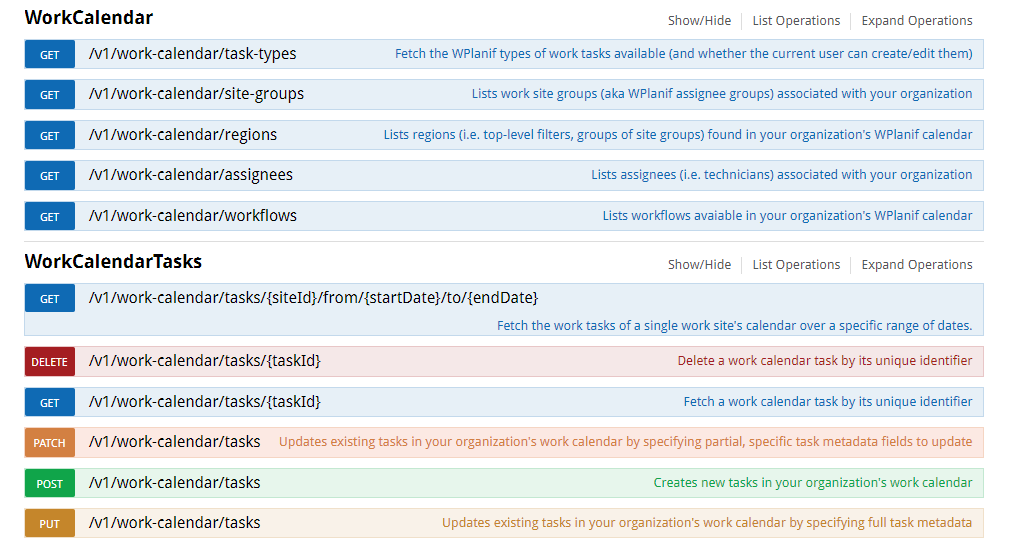Open tasks by siteId and date range path
Image resolution: width=1010 pixels, height=546 pixels.
click(x=313, y=298)
